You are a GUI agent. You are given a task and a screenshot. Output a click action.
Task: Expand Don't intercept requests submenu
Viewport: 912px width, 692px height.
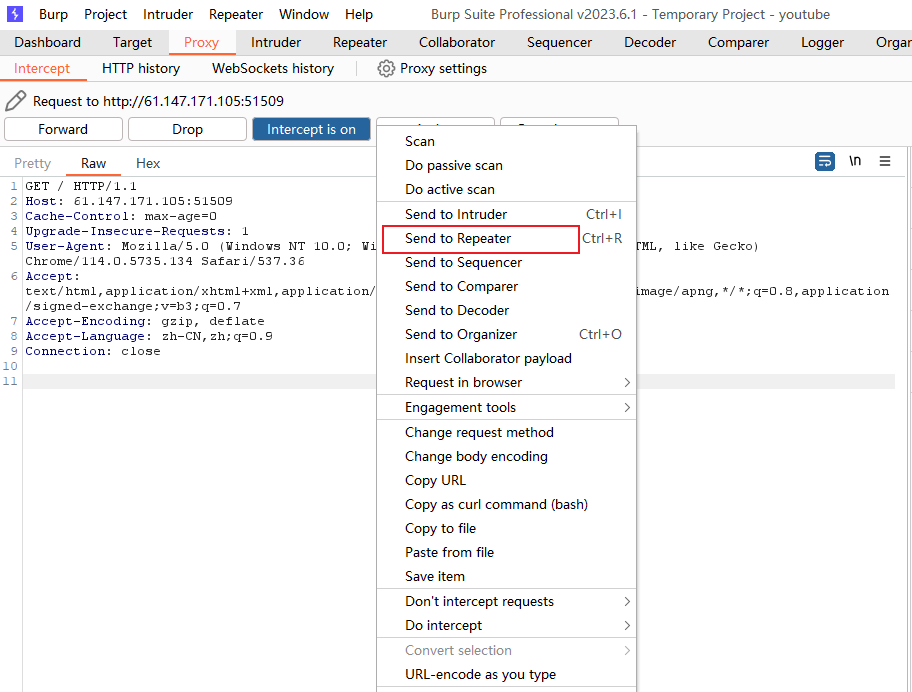point(506,601)
